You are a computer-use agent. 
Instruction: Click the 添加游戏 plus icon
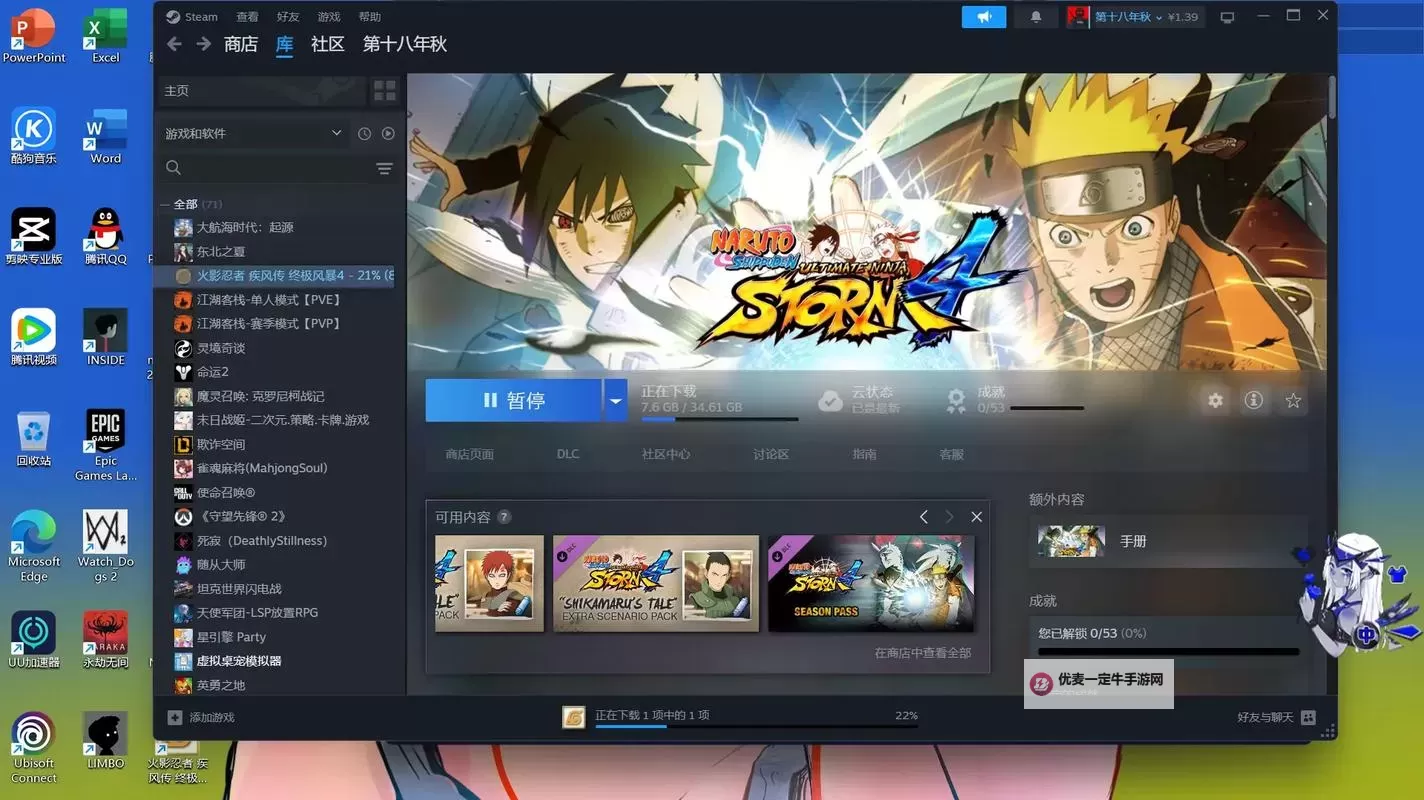[x=175, y=717]
